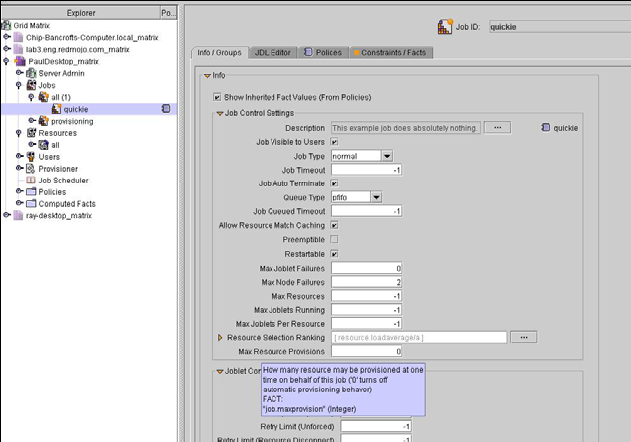Collapse the Info section
Screen dimensions: 631x442
pos(207,75)
